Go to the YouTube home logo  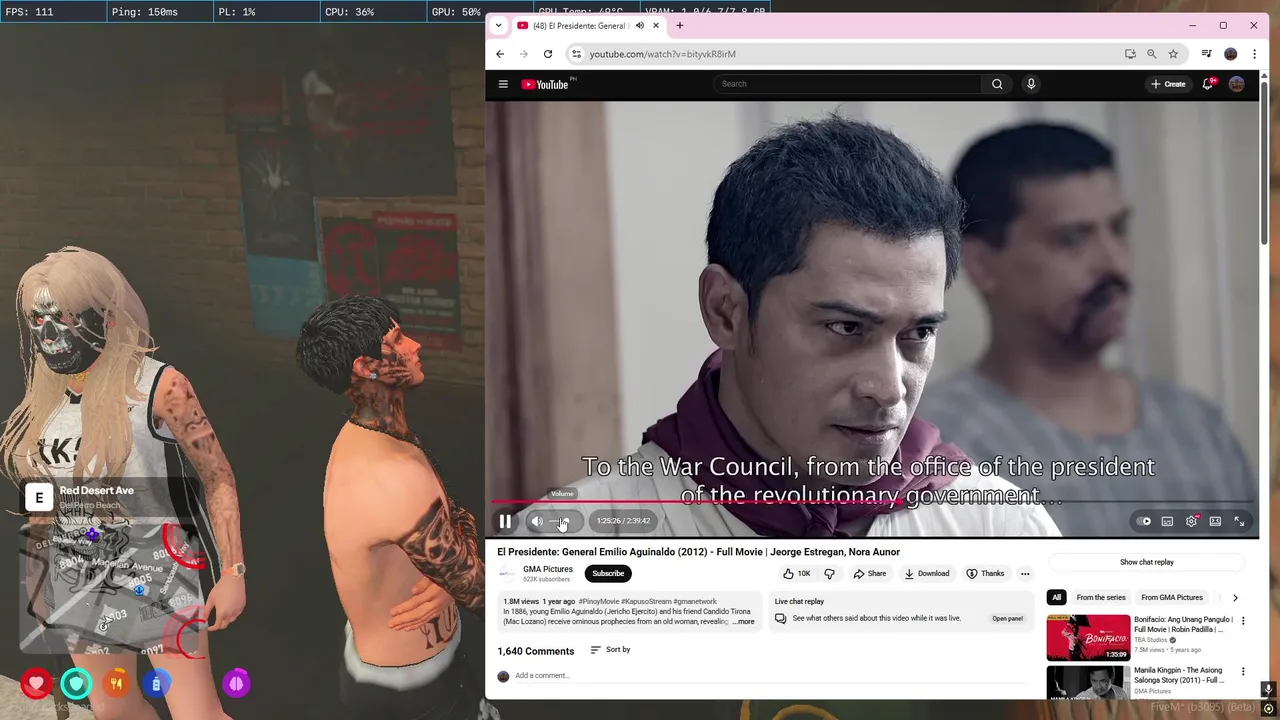pos(545,84)
